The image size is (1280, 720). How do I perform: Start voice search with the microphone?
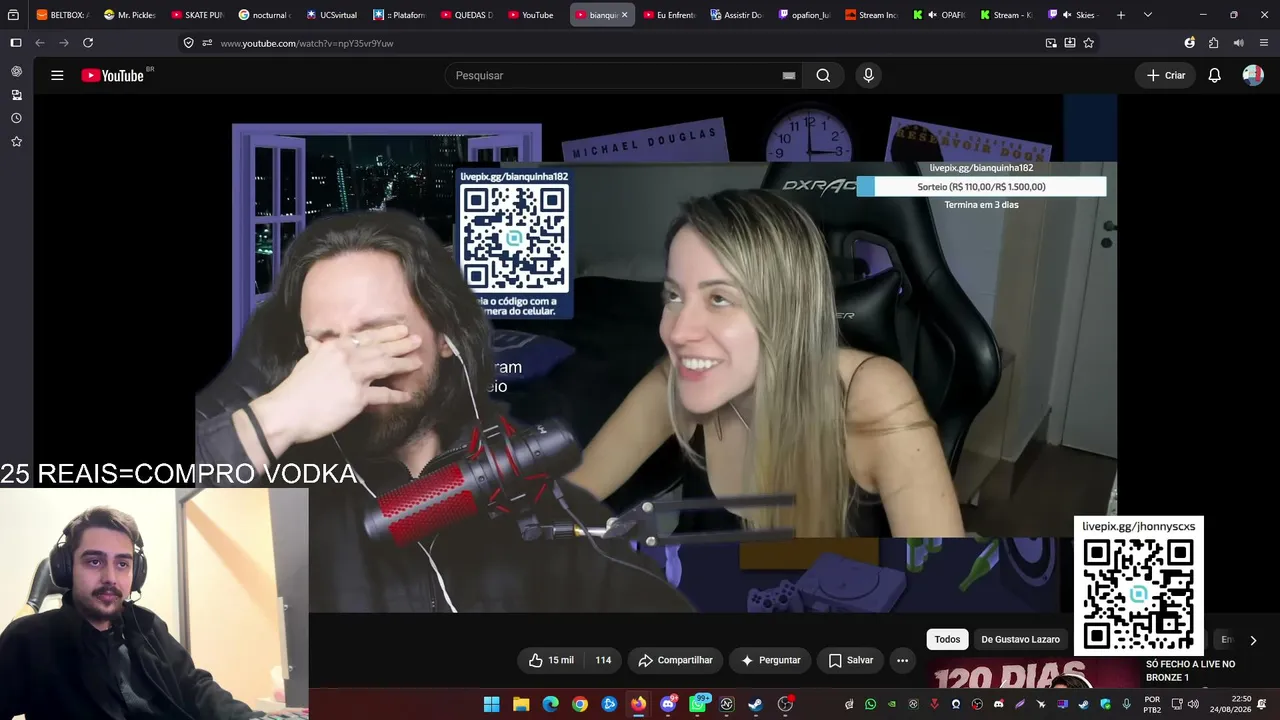868,75
